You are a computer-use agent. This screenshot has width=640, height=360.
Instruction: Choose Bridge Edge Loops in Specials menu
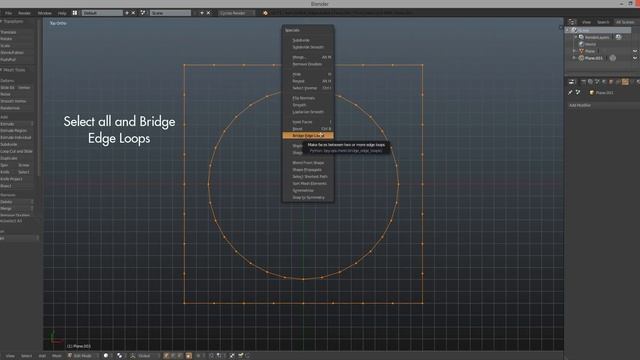(x=308, y=136)
